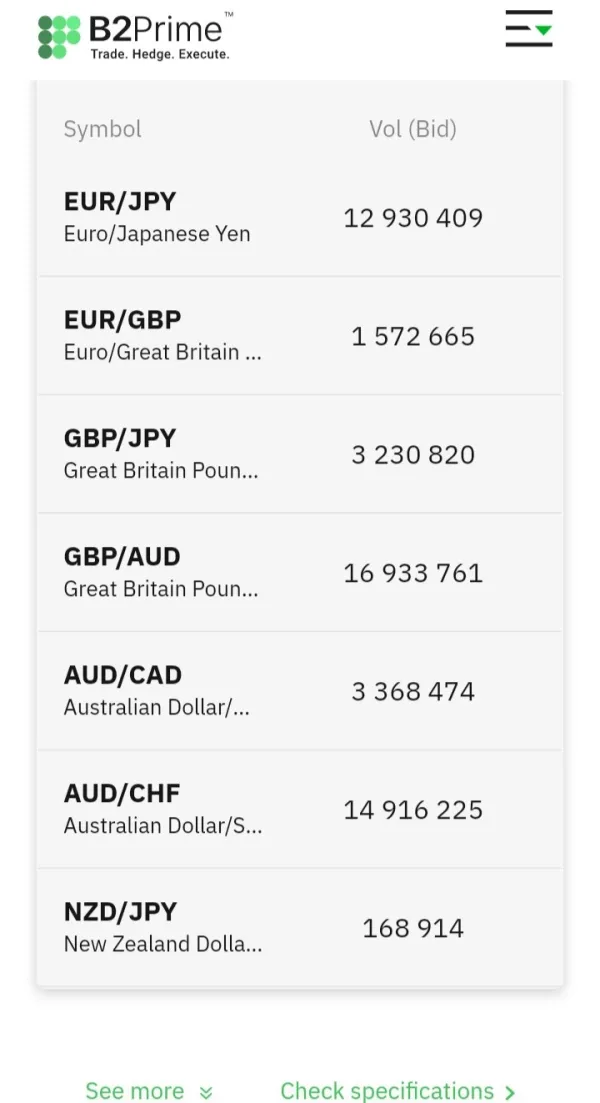This screenshot has height=1103, width=600.
Task: Click AUD/CHF volume 14 916 225
Action: click(413, 810)
